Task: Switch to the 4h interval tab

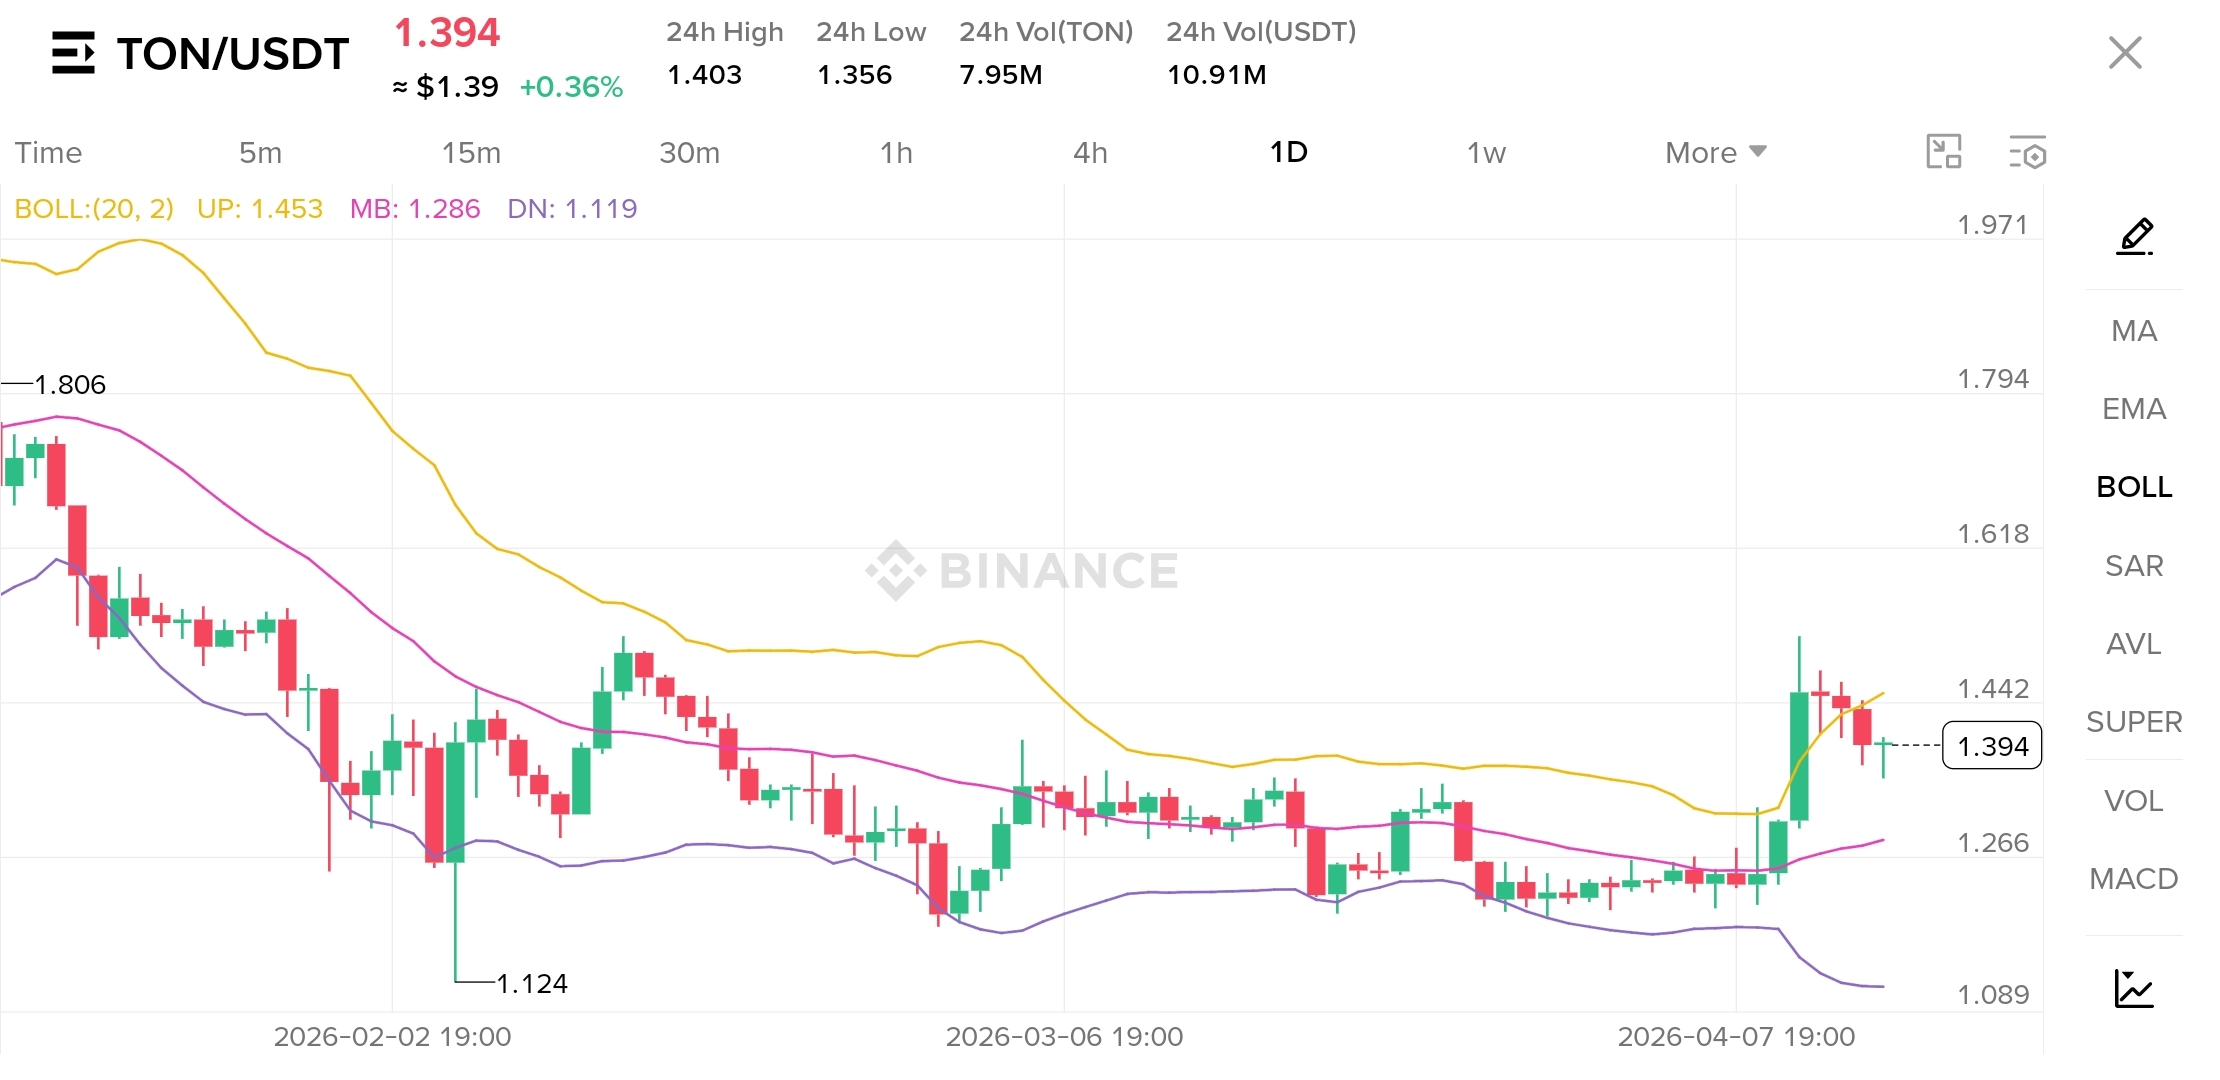Action: pyautogui.click(x=1090, y=153)
